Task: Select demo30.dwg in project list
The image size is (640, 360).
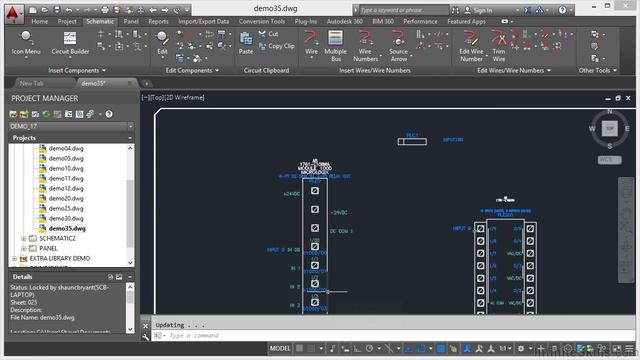Action: [x=66, y=218]
